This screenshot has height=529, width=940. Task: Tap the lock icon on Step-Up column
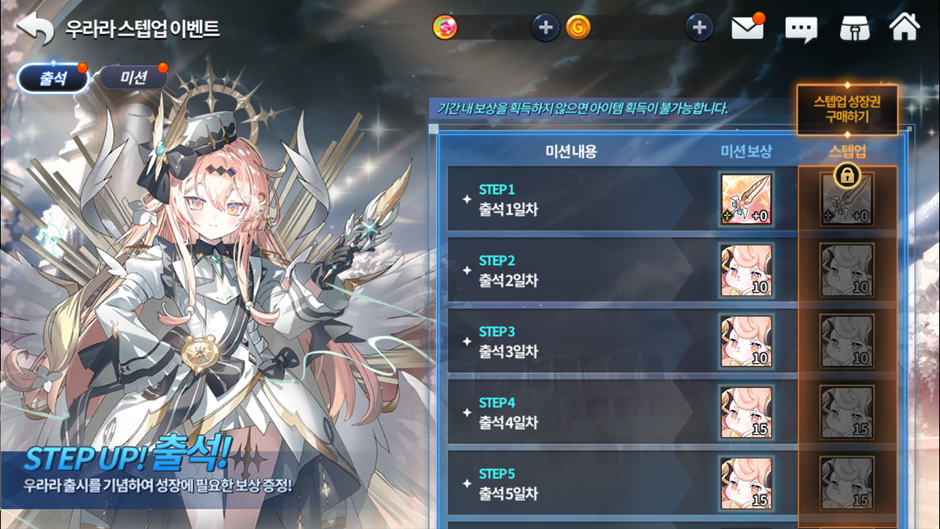click(847, 175)
